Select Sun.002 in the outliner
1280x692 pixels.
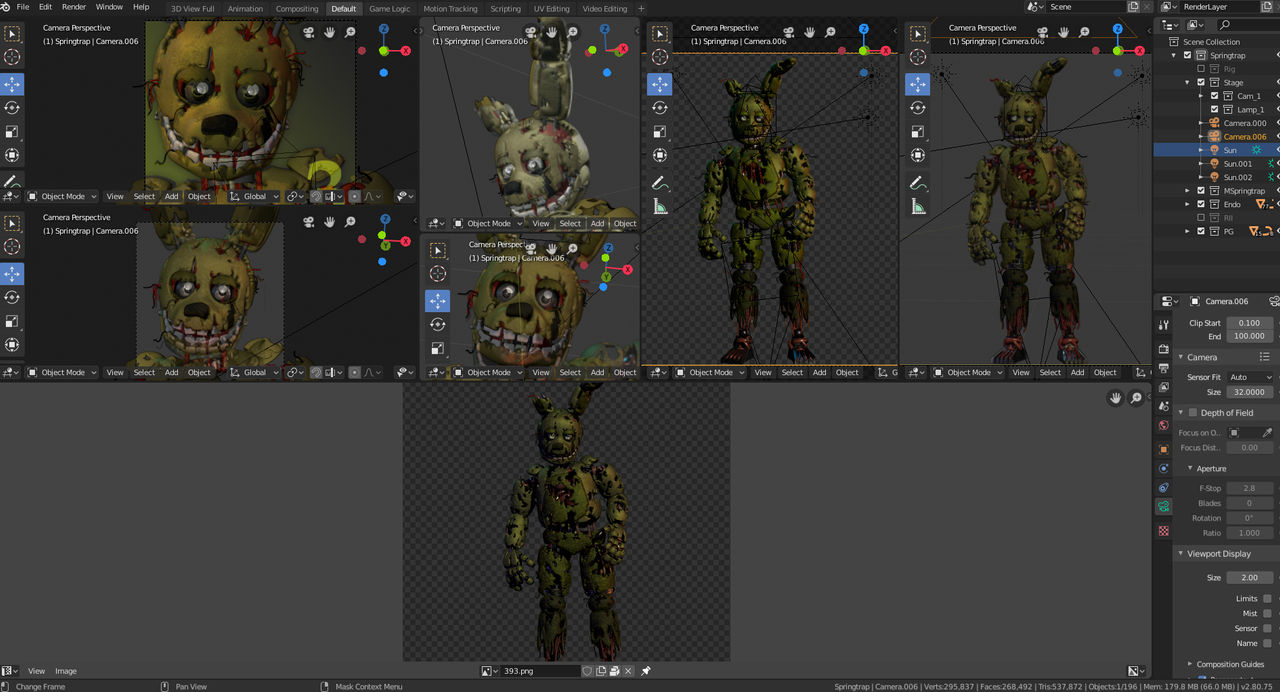click(x=1237, y=177)
